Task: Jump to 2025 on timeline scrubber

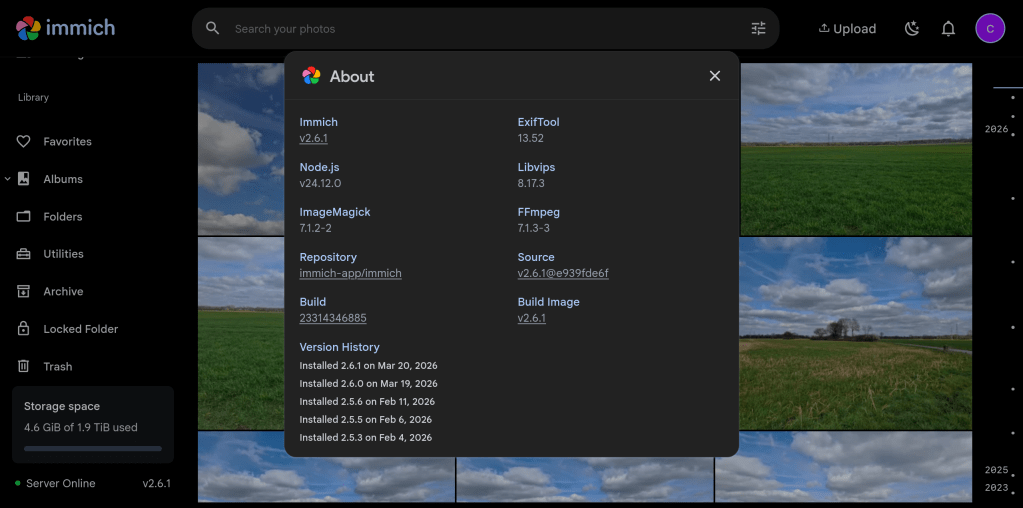Action: point(995,470)
